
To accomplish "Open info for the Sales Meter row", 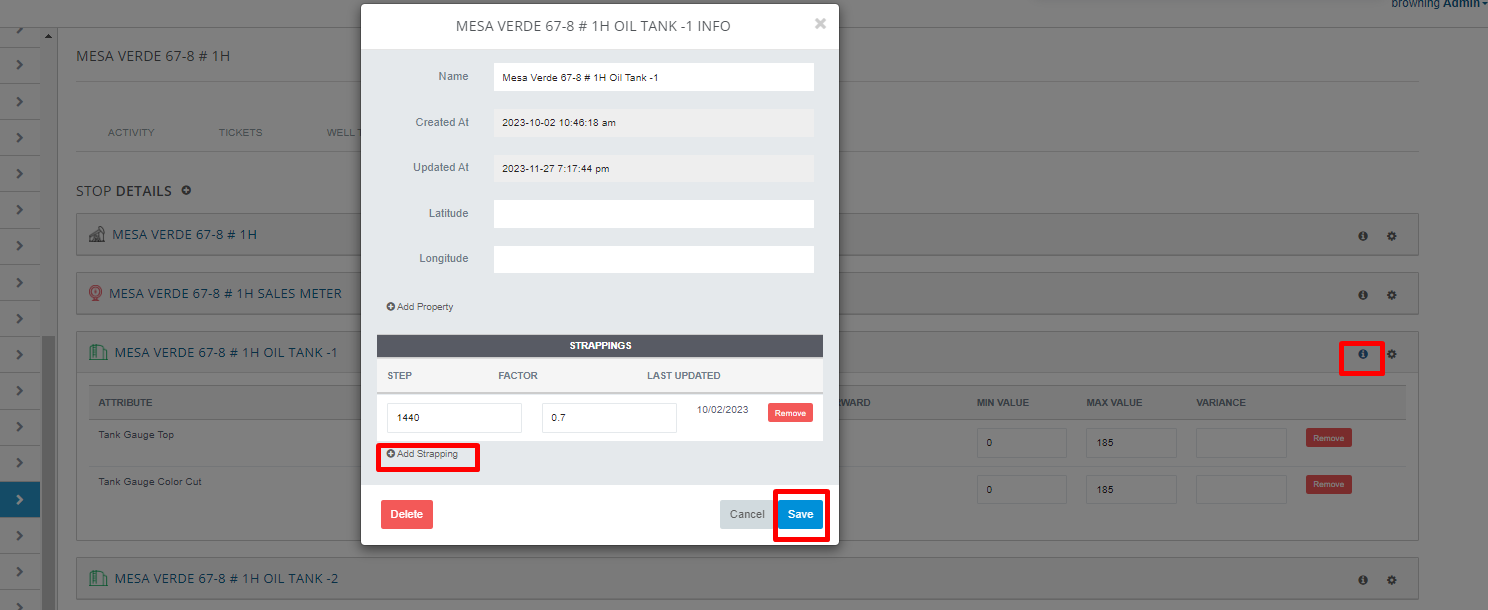I will [1362, 295].
